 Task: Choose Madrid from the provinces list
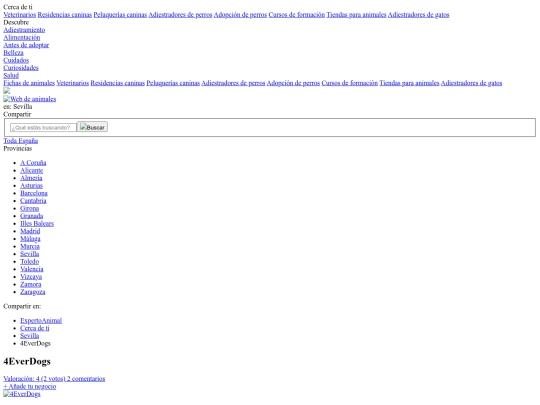coord(30,231)
